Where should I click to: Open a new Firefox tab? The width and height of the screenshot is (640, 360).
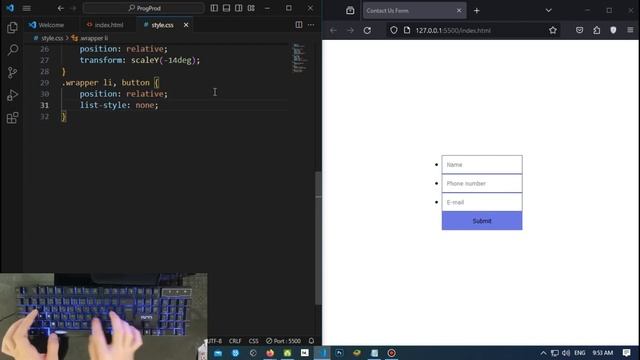477,11
